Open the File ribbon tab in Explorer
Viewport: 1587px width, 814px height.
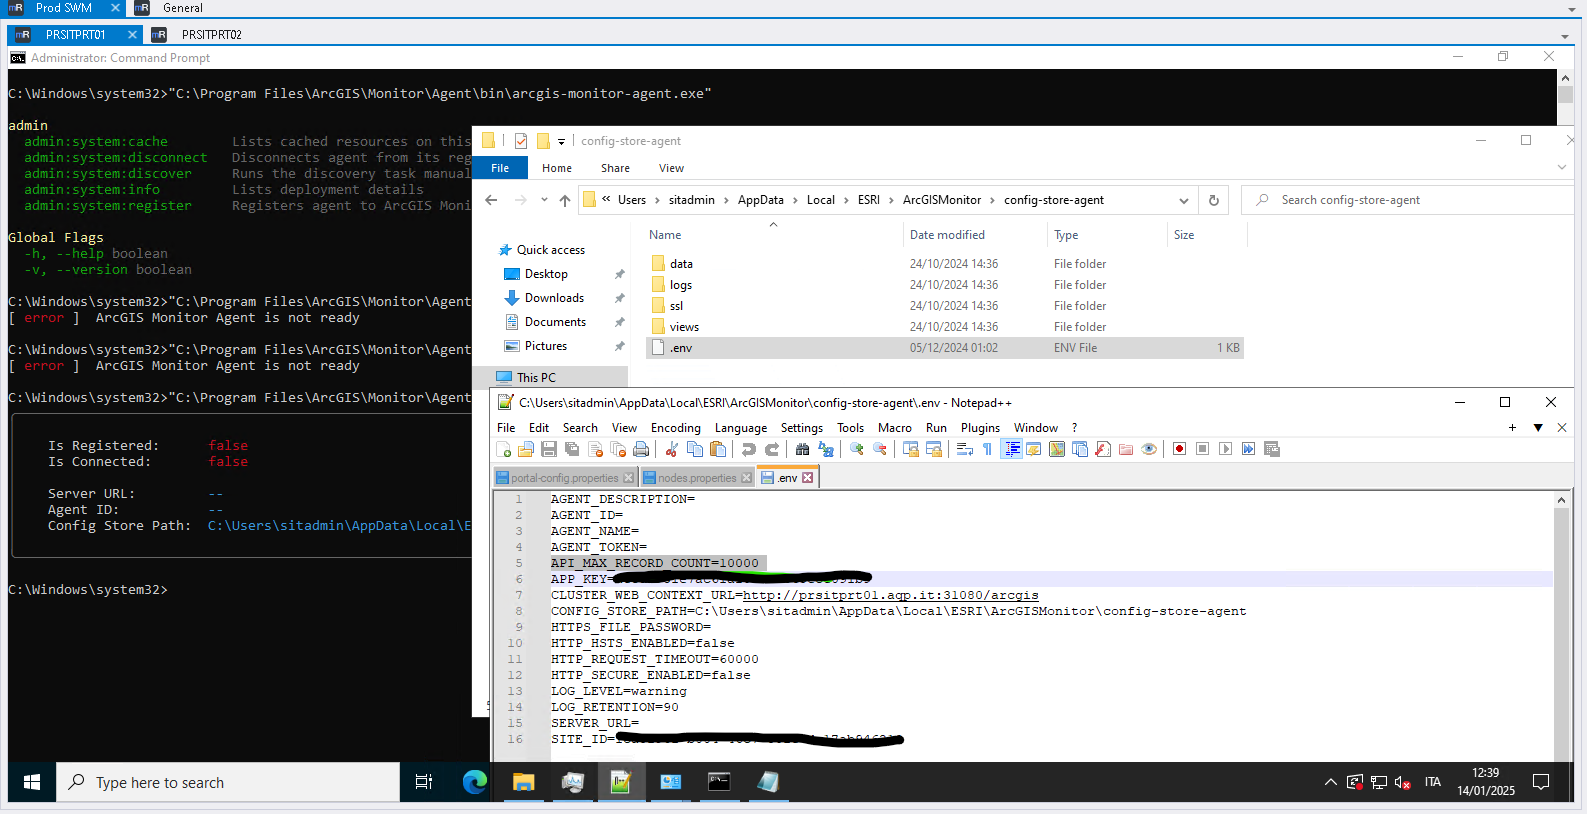tap(500, 168)
